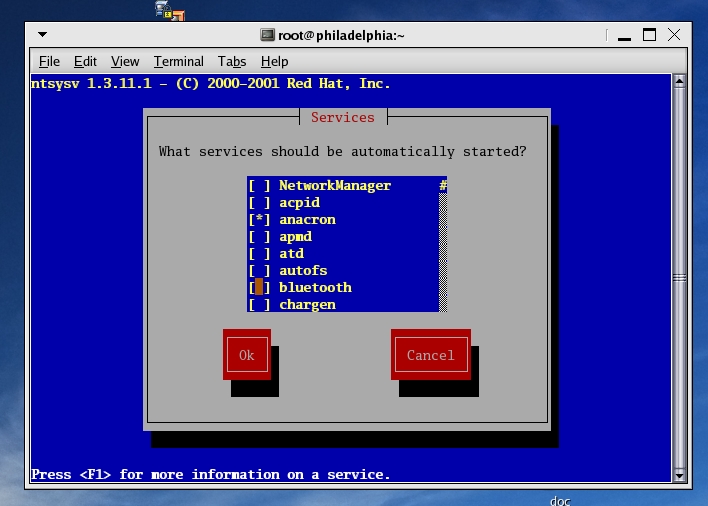Image resolution: width=708 pixels, height=506 pixels.
Task: Click the vertical scrollbar handle in terminal
Action: click(679, 277)
